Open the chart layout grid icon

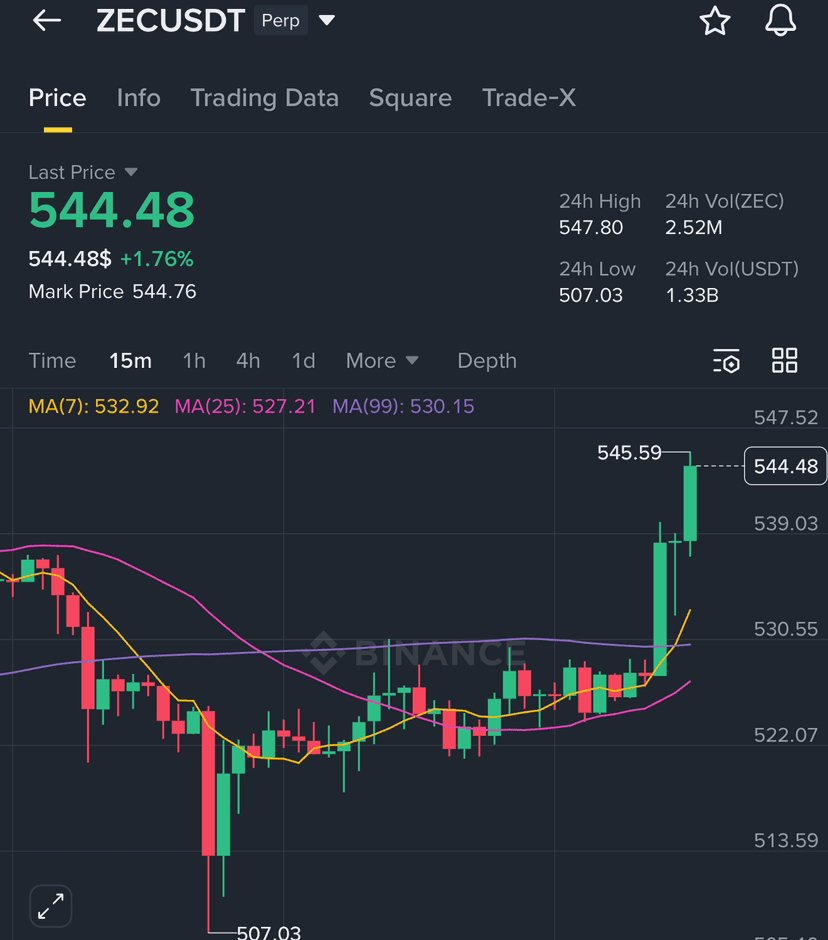(784, 361)
